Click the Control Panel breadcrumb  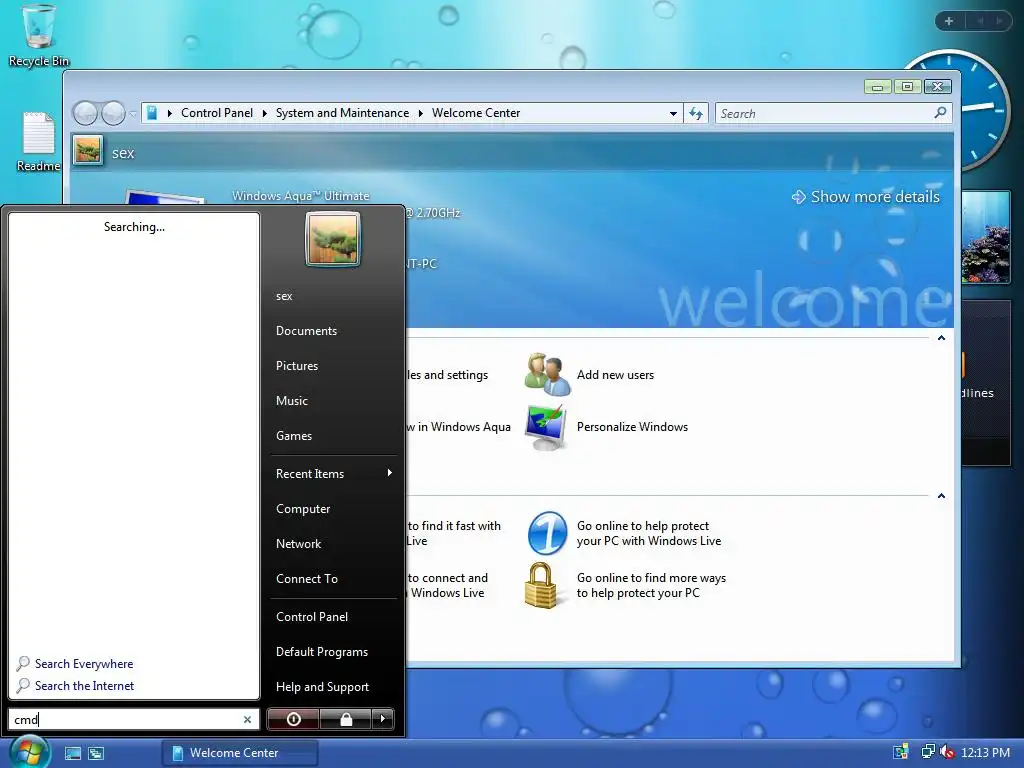click(217, 113)
